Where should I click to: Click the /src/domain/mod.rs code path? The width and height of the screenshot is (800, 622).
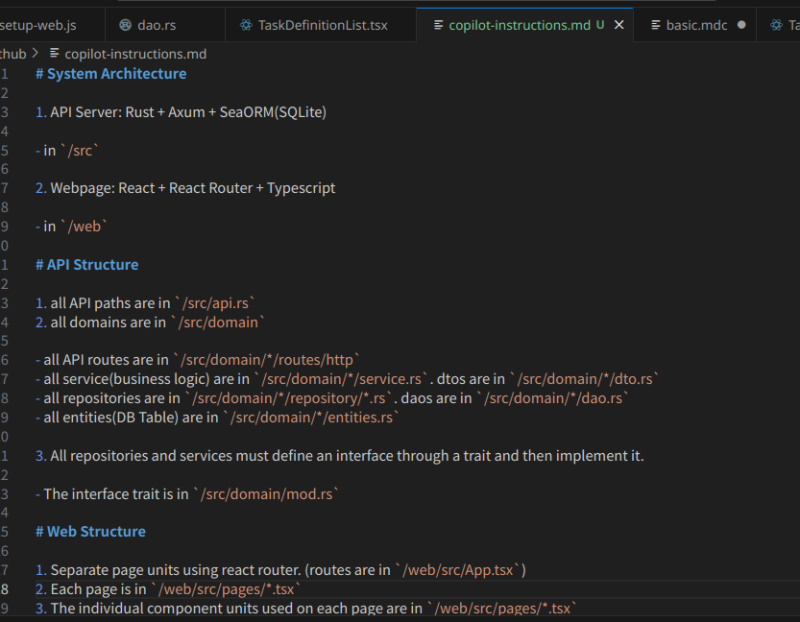[x=267, y=493]
